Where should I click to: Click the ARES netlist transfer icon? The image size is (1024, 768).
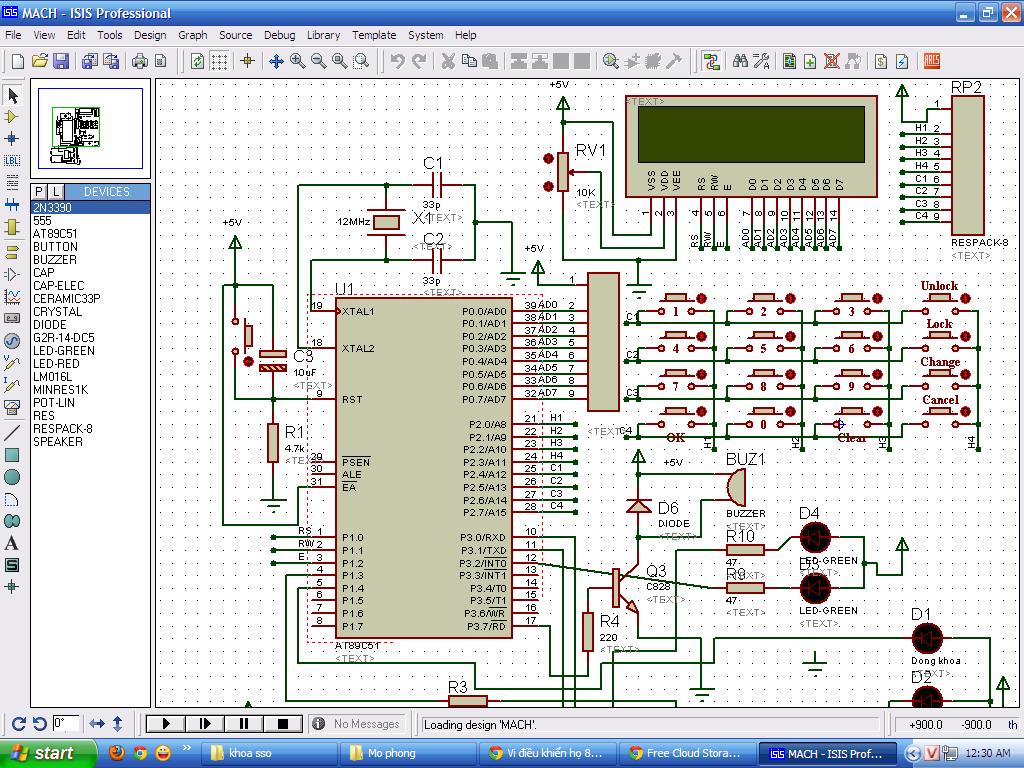(932, 62)
